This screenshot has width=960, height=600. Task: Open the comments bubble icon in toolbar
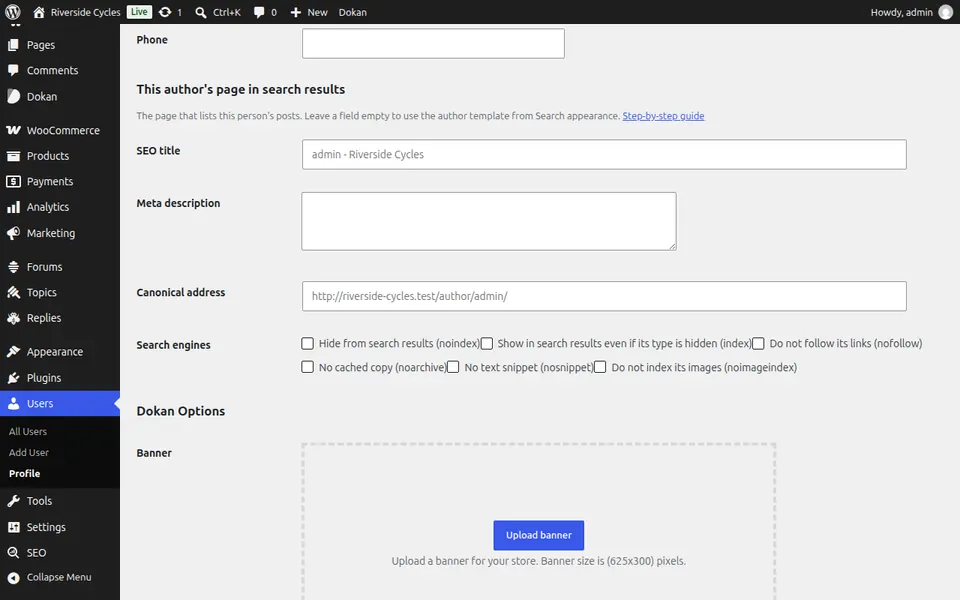[259, 12]
